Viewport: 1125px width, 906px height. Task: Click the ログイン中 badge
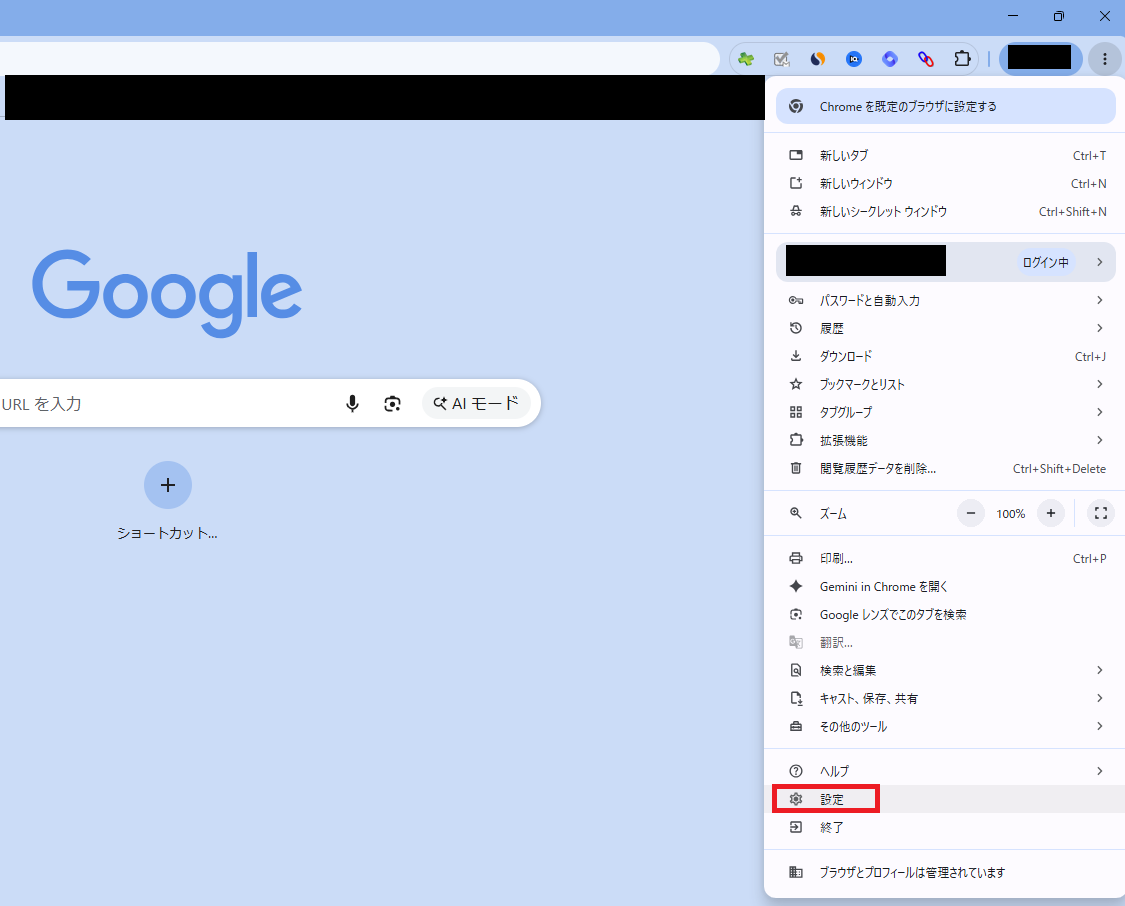pos(1045,263)
